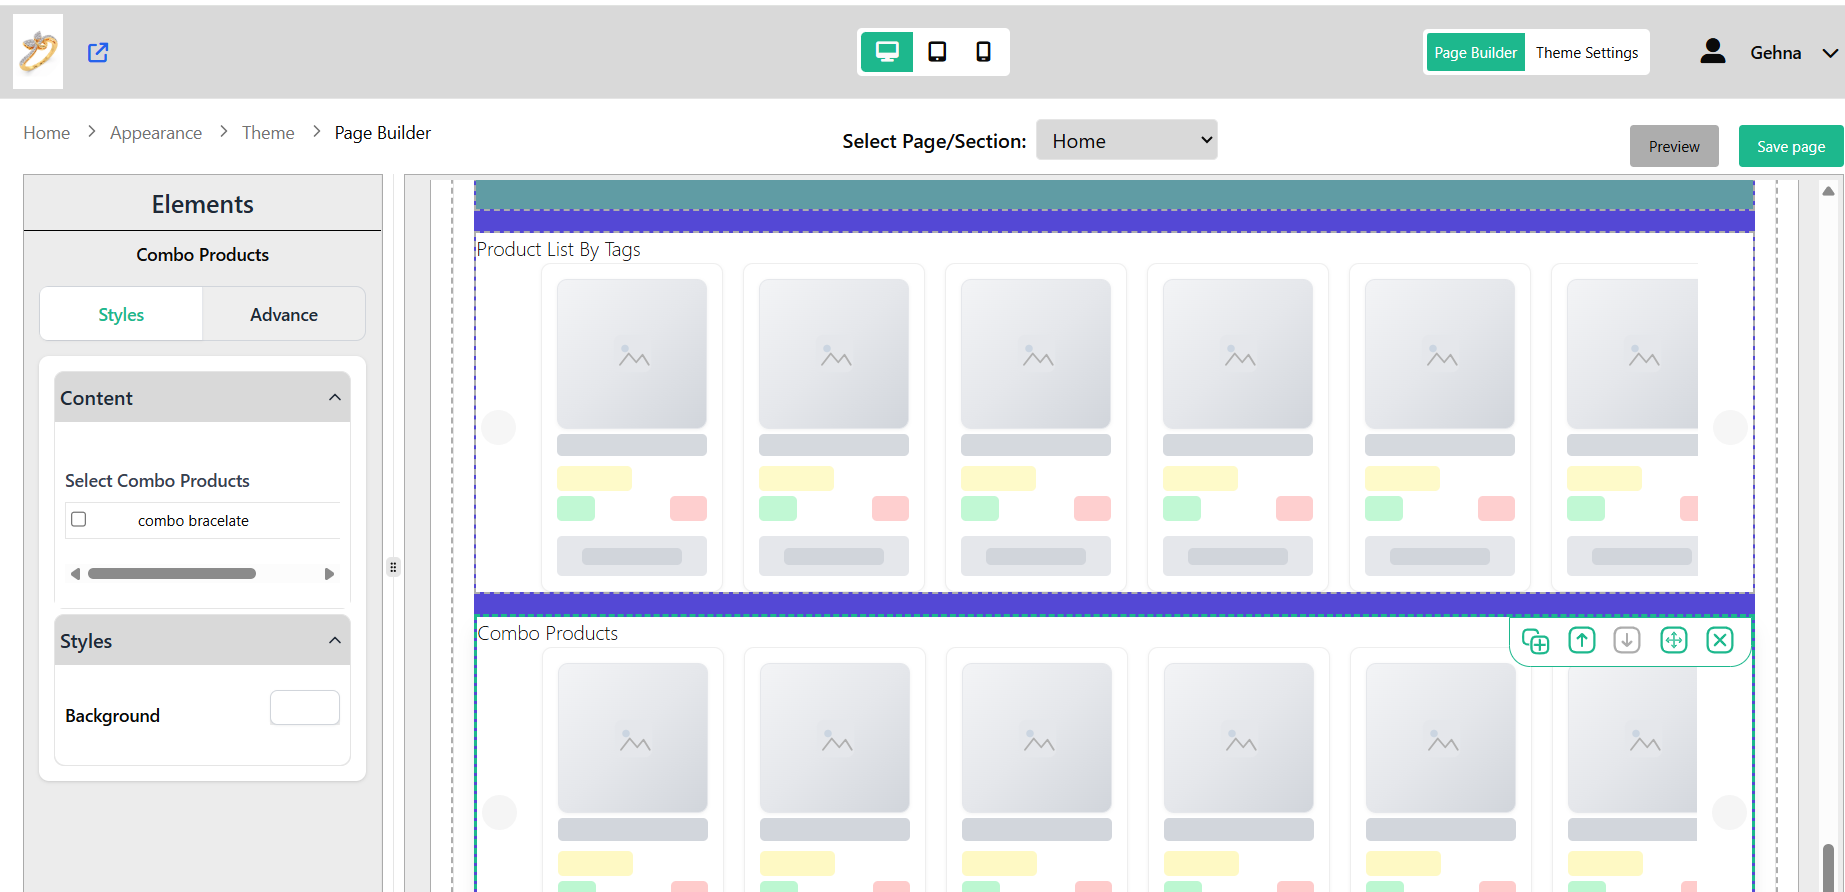Click the combo list scroll right arrow
Image resolution: width=1845 pixels, height=892 pixels.
point(329,574)
